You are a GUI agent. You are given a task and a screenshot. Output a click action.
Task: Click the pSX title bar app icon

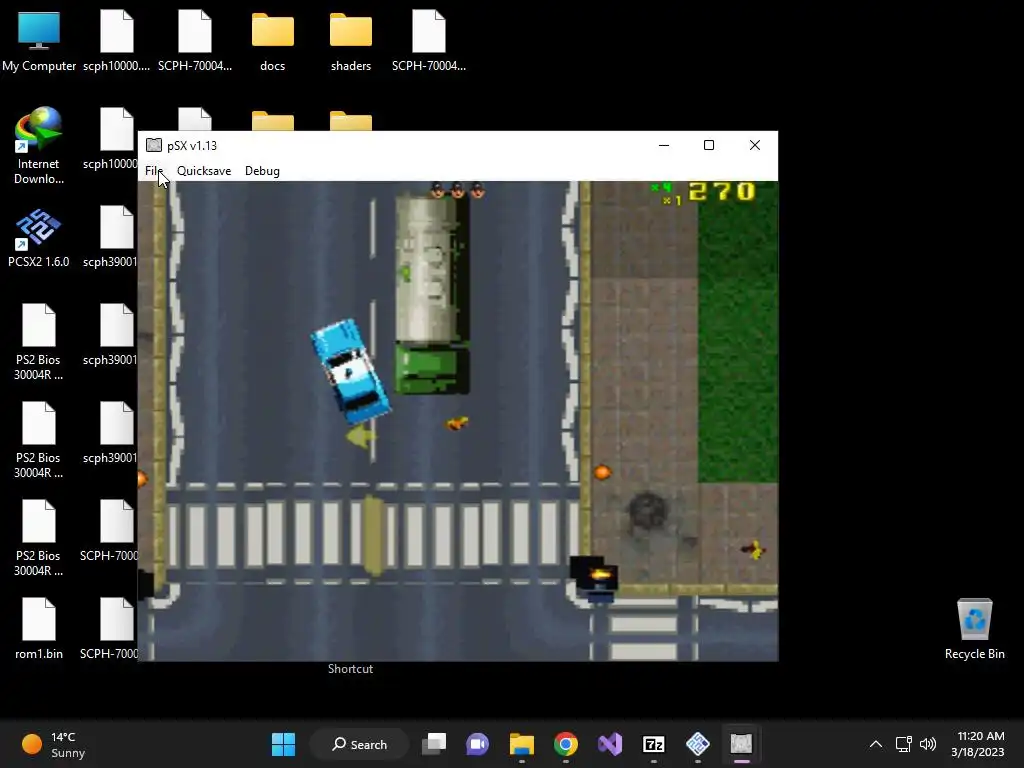coord(153,145)
